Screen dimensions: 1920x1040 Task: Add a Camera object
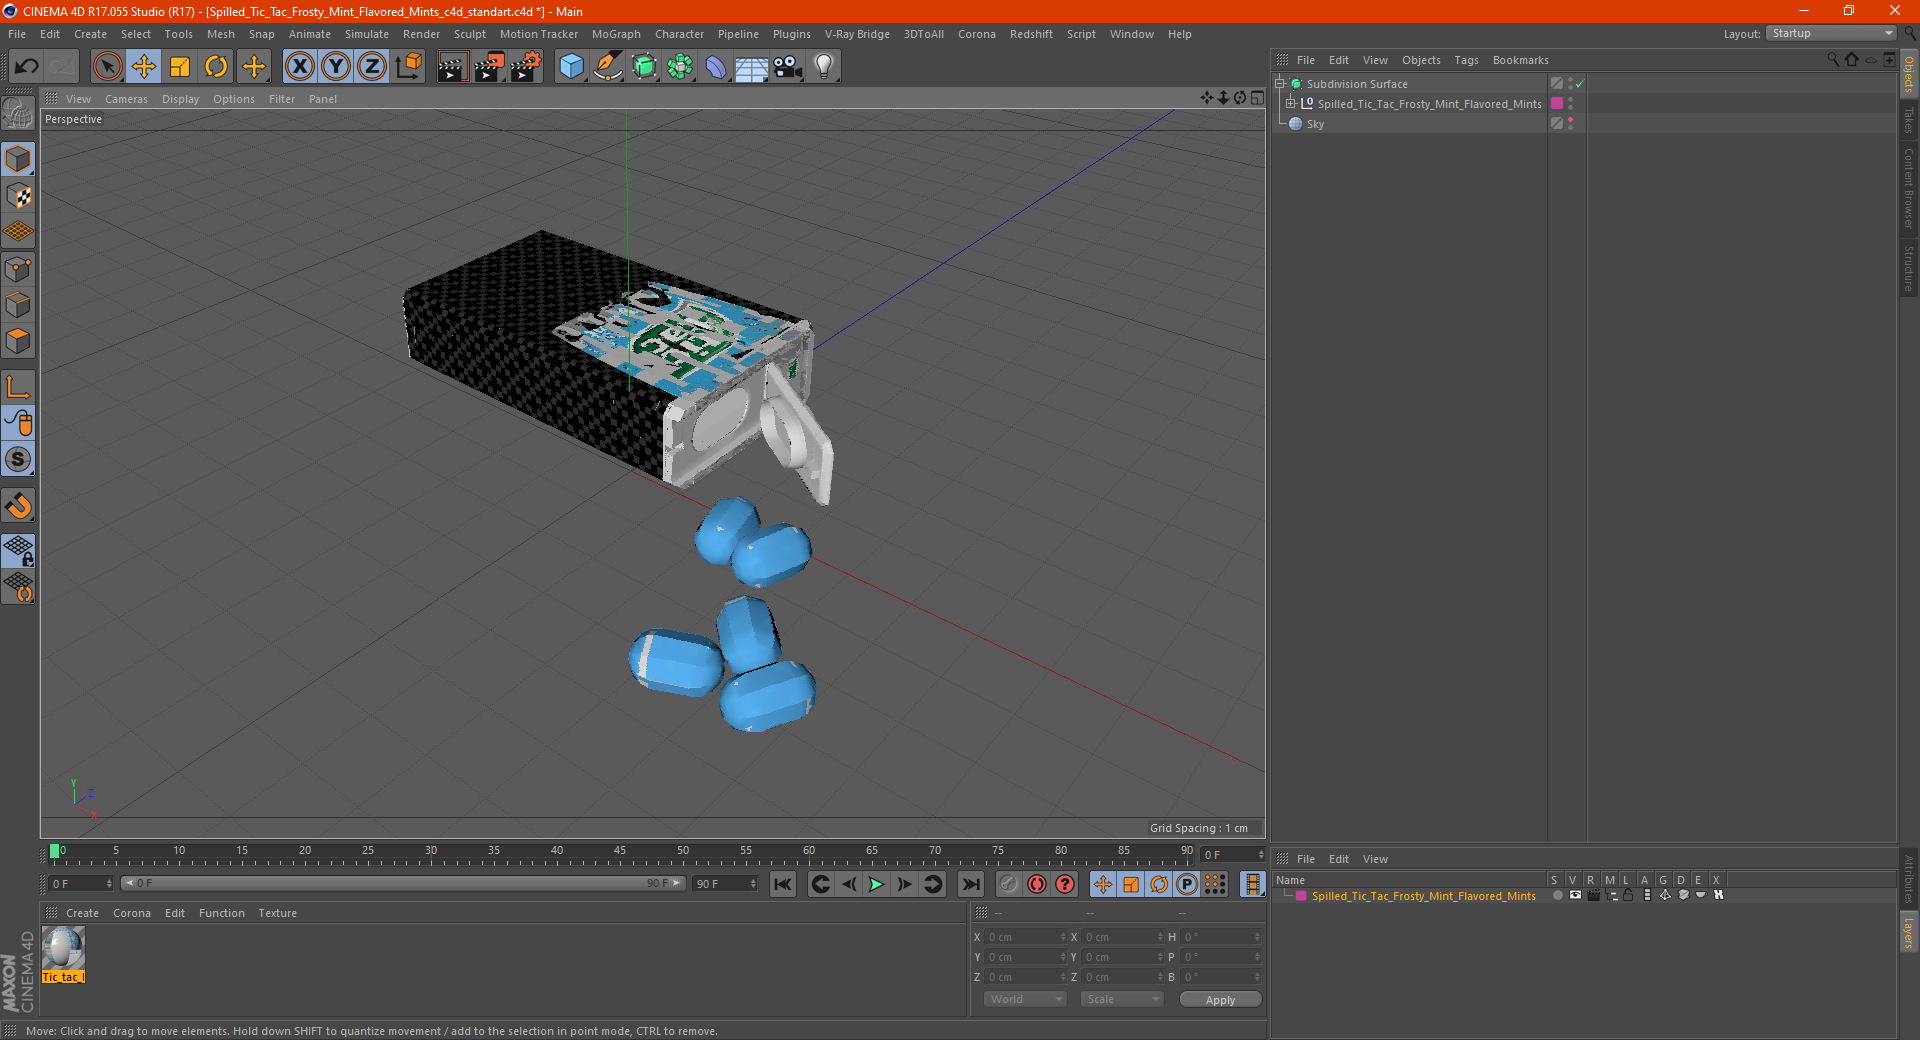788,67
